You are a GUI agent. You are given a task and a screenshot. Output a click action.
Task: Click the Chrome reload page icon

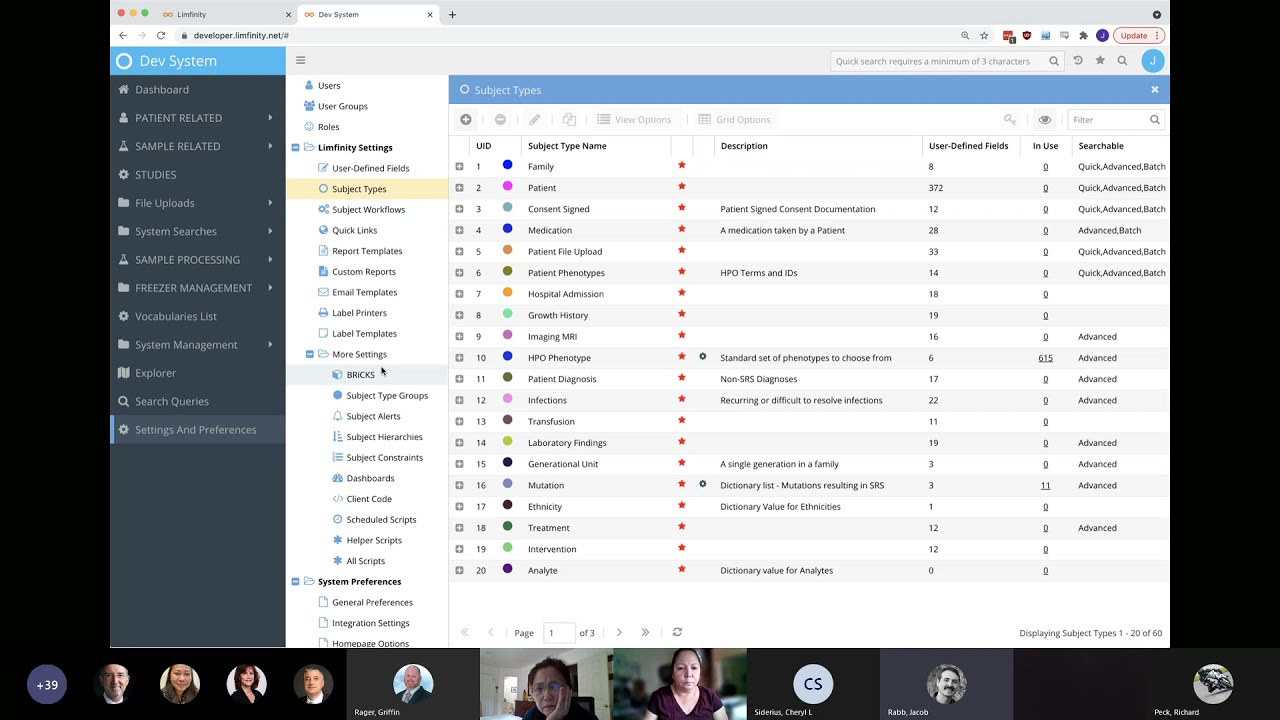click(160, 35)
